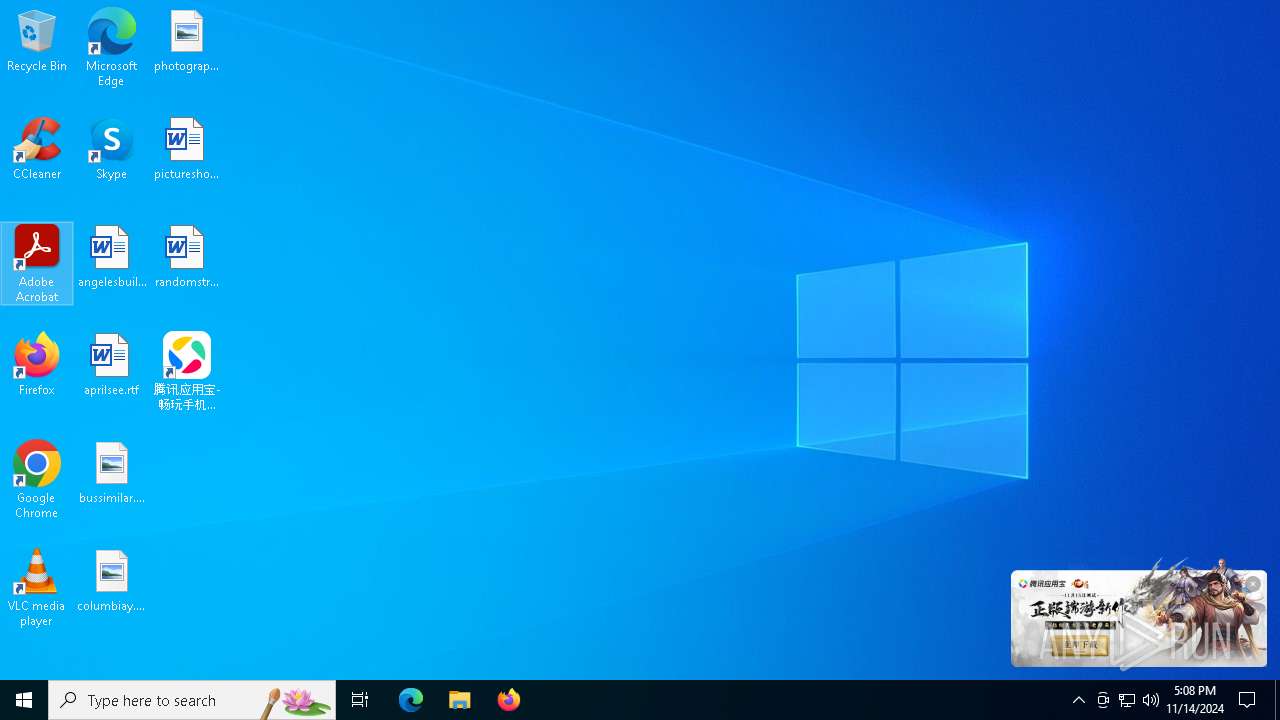
Task: Open Firefox from the taskbar
Action: [x=509, y=700]
